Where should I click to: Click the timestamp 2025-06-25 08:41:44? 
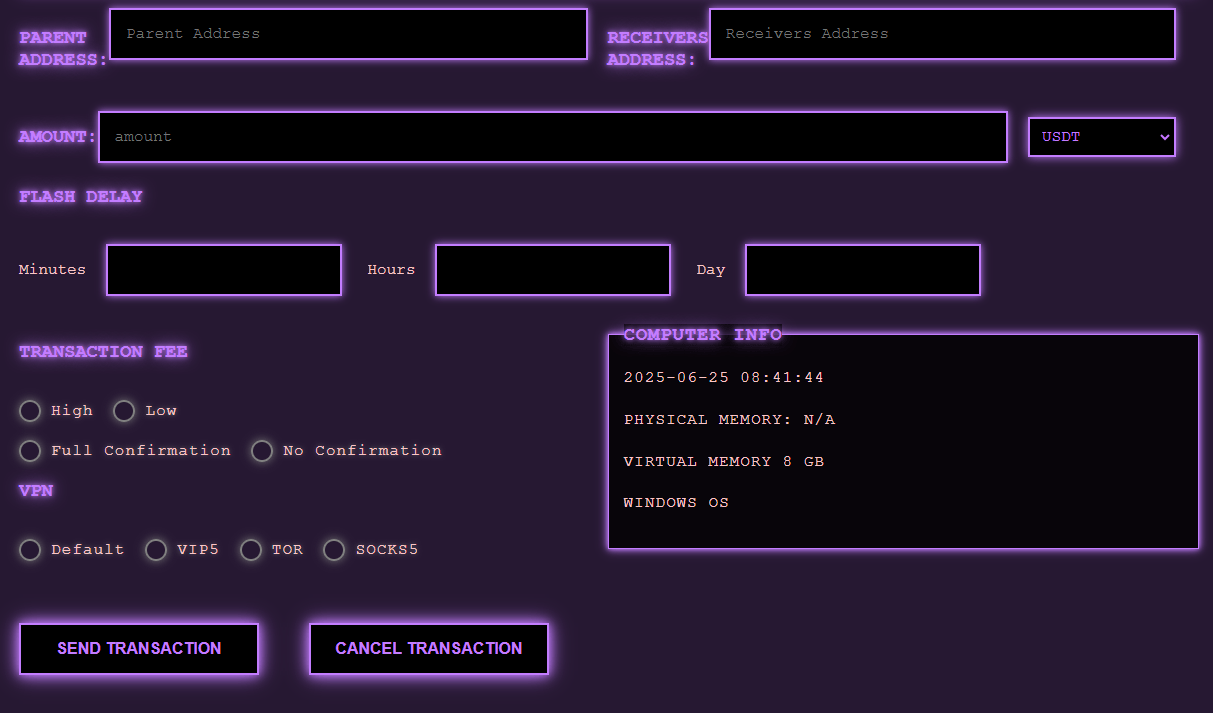[x=724, y=378]
